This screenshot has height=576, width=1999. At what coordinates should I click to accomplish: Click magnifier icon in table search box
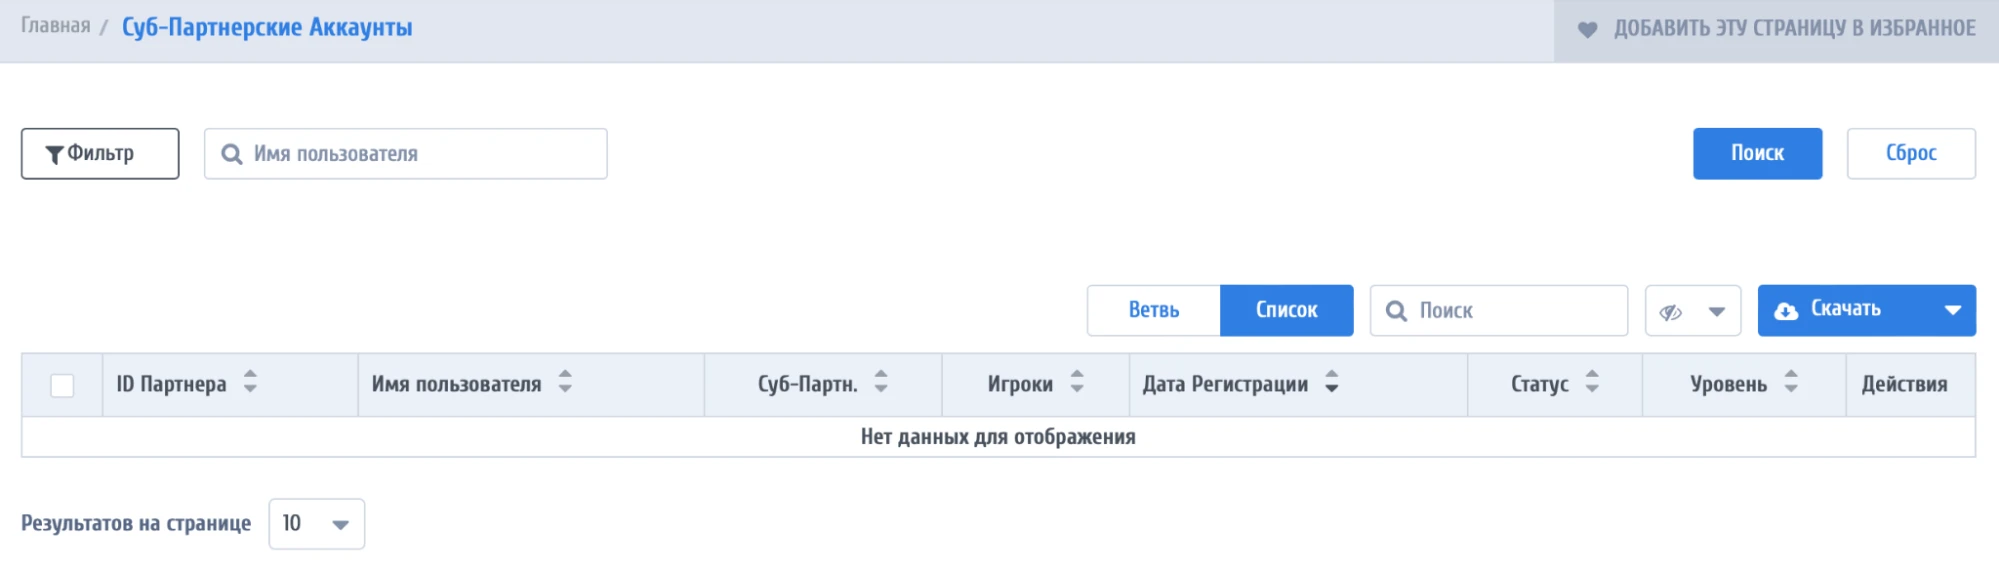pos(1397,311)
